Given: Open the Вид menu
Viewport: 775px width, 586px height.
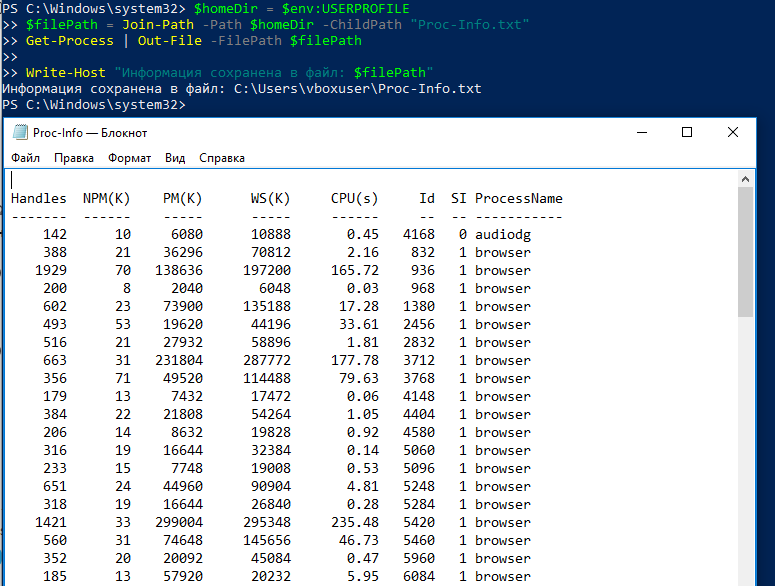Looking at the screenshot, I should point(175,158).
